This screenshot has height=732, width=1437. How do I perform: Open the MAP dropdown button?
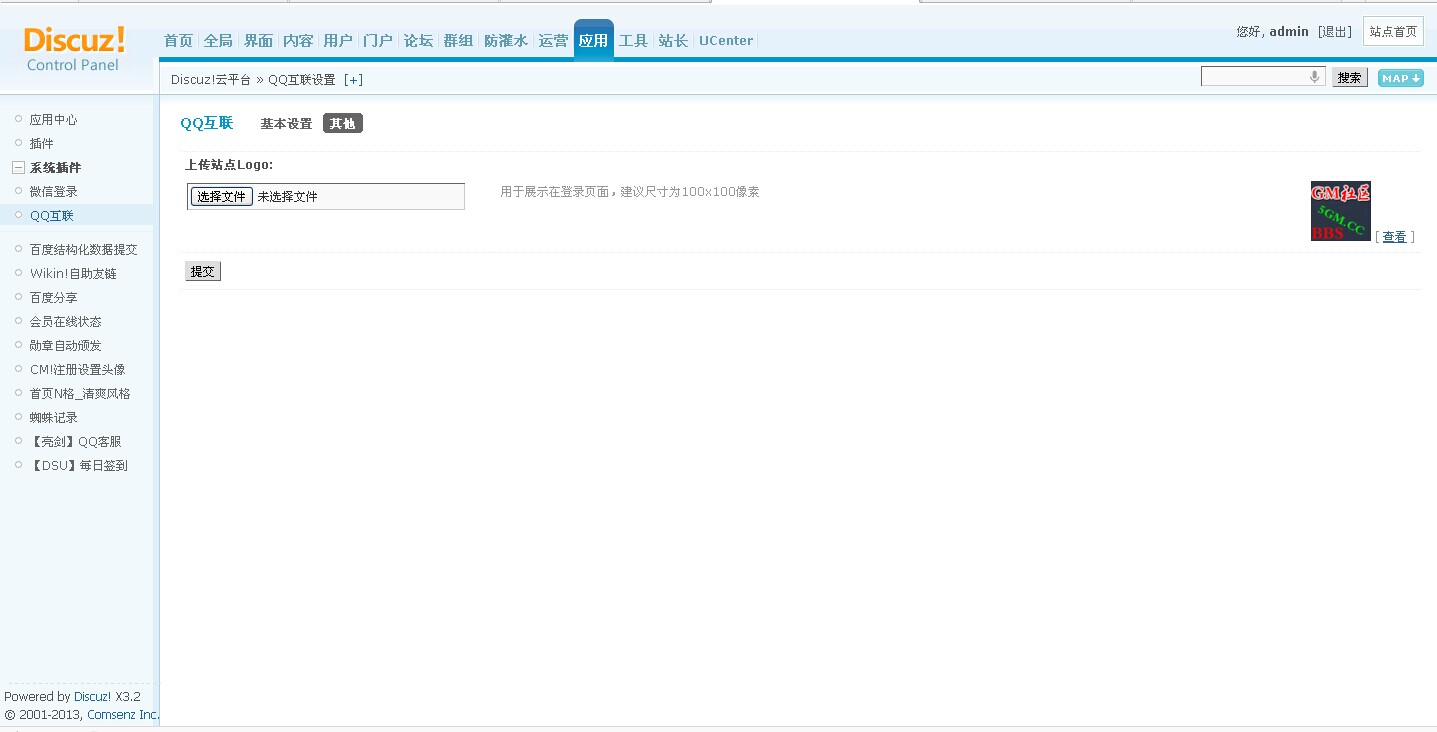pyautogui.click(x=1400, y=78)
